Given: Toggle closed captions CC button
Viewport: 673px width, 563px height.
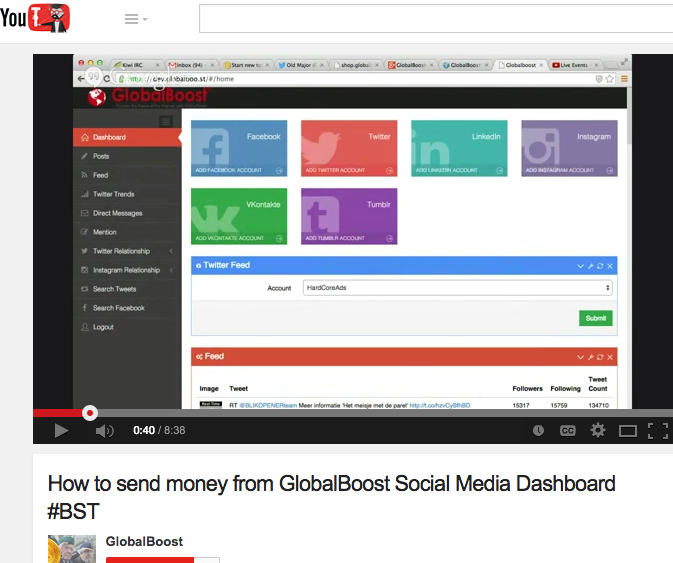Looking at the screenshot, I should tap(567, 430).
